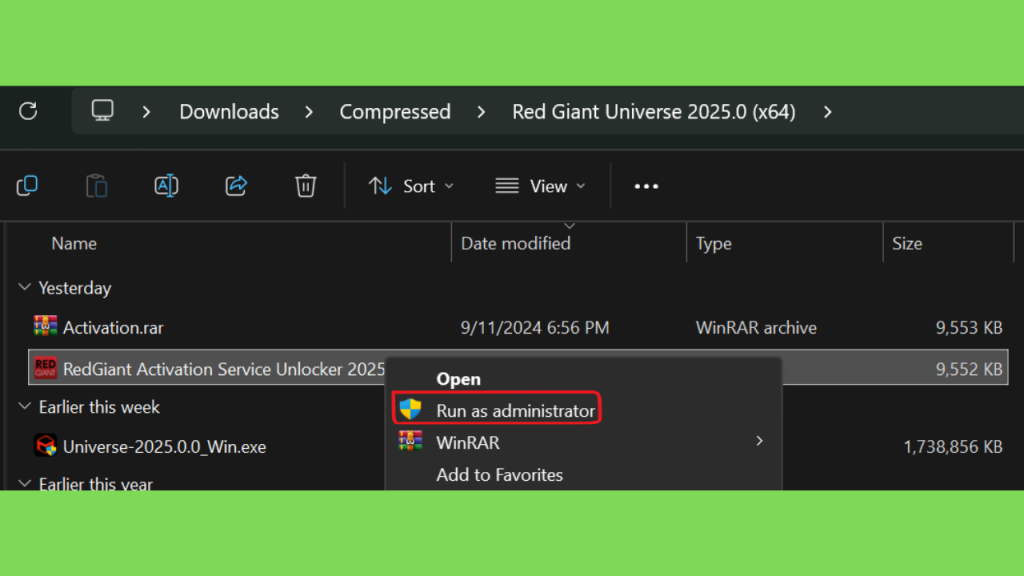Go to the Compressed breadcrumb

point(395,112)
